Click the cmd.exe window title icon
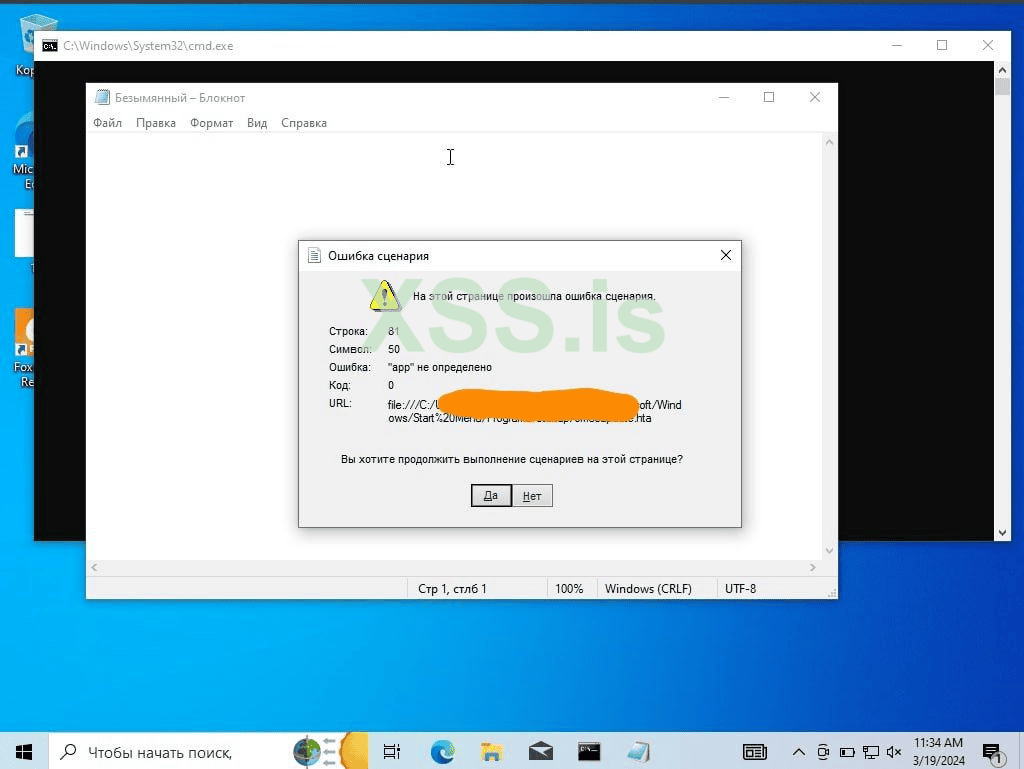The image size is (1024, 769). [50, 46]
